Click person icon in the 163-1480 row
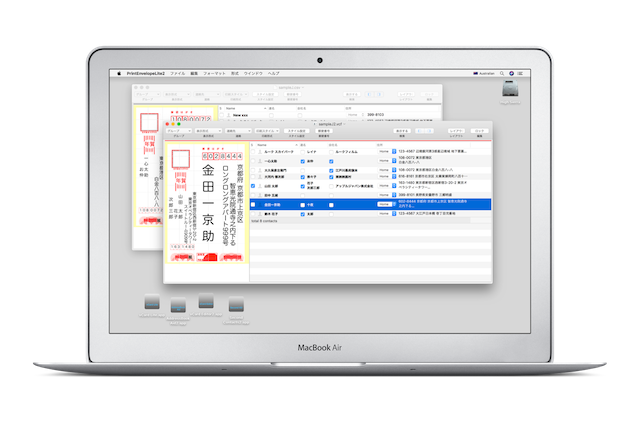 [260, 186]
